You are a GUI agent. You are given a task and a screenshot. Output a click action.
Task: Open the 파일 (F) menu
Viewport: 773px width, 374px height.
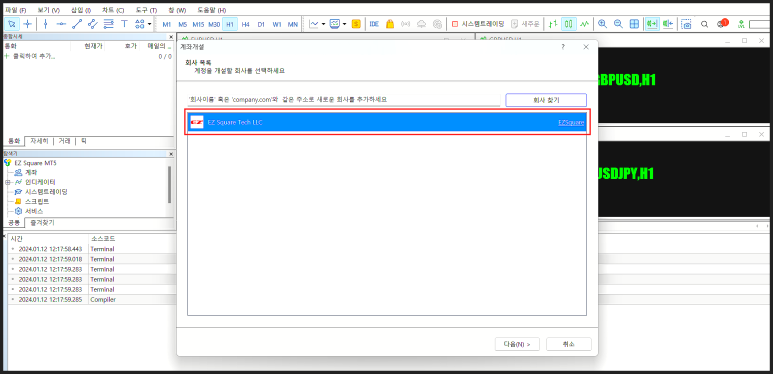click(15, 10)
